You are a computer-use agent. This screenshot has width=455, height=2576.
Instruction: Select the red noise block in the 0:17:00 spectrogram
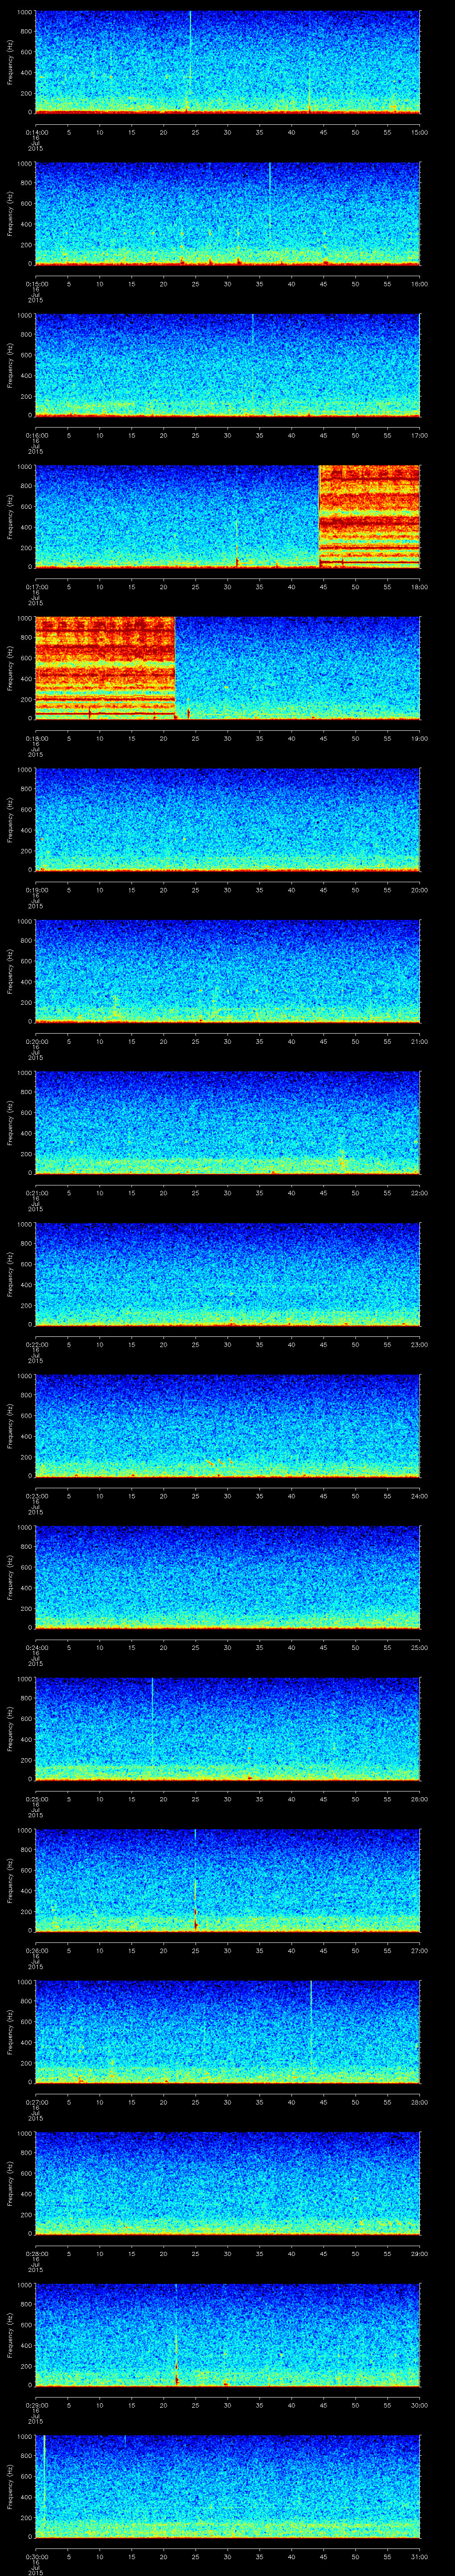[369, 516]
